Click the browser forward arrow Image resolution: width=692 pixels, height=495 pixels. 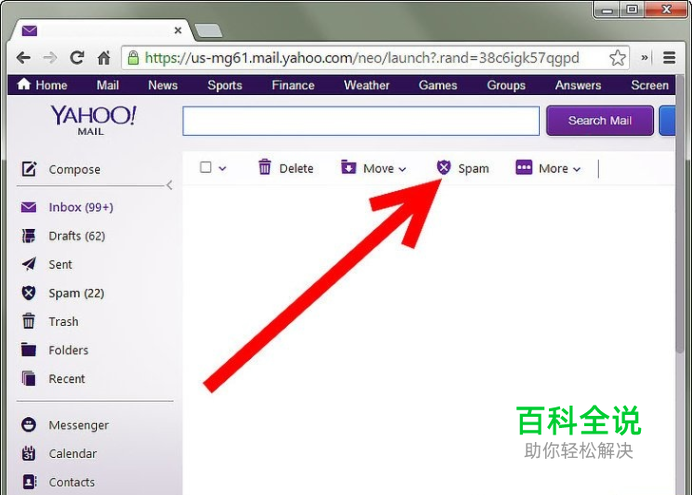point(50,58)
